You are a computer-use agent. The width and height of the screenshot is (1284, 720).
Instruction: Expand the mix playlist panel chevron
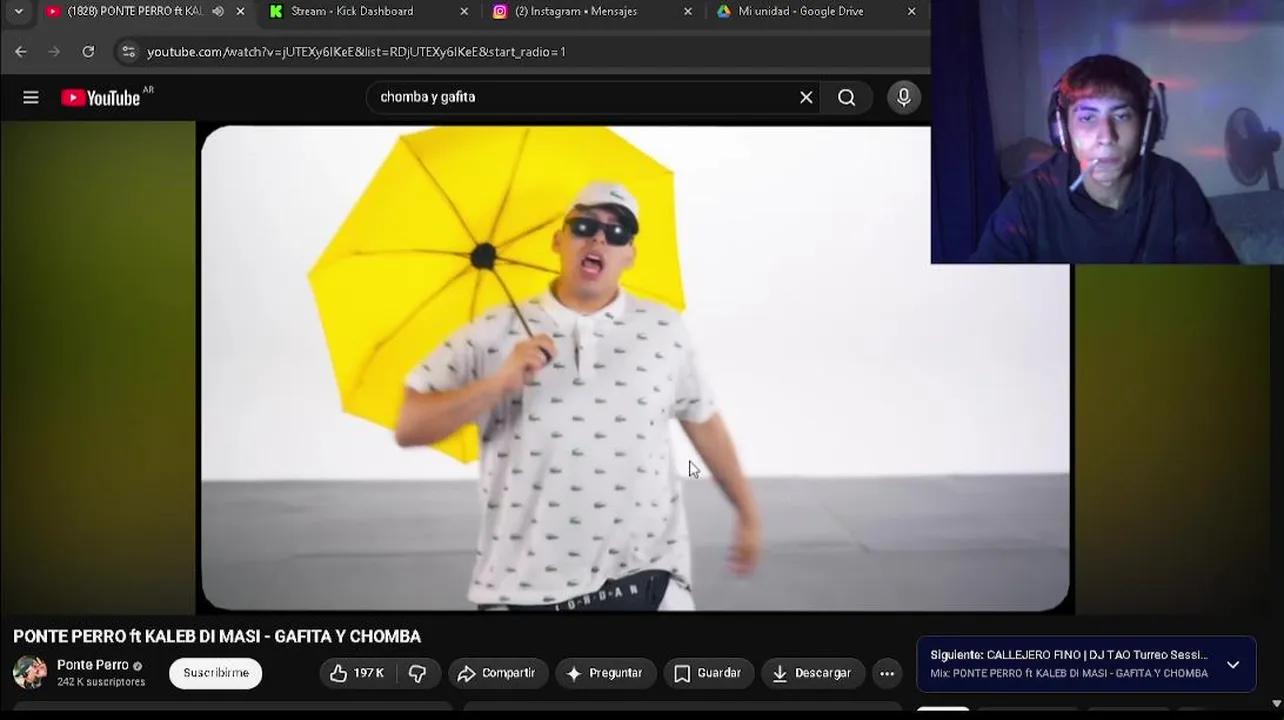click(1233, 665)
